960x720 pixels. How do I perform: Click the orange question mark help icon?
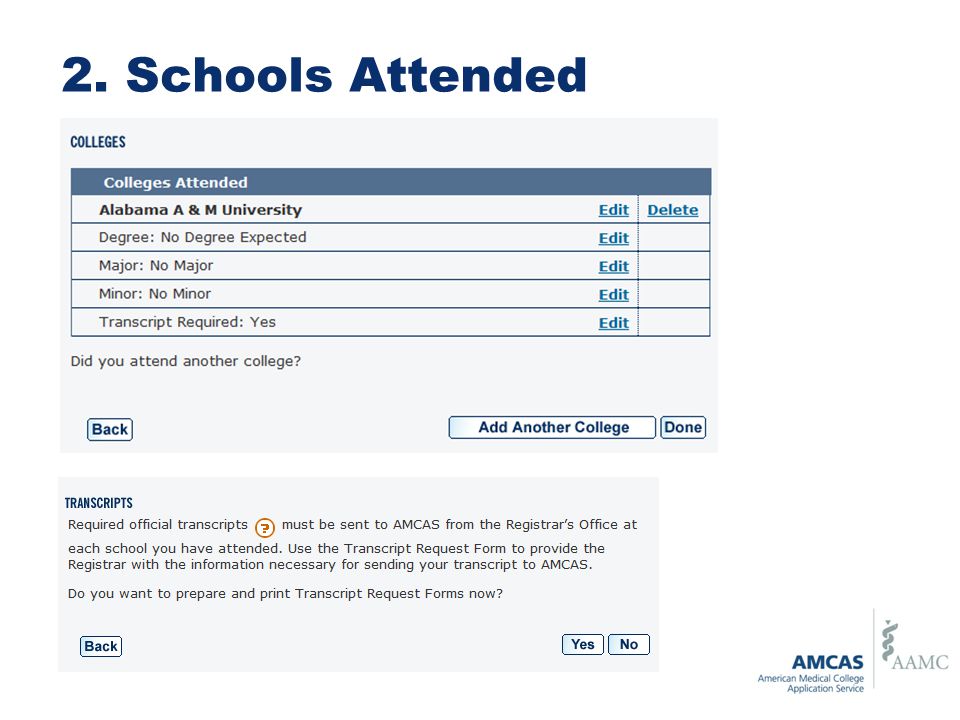264,527
